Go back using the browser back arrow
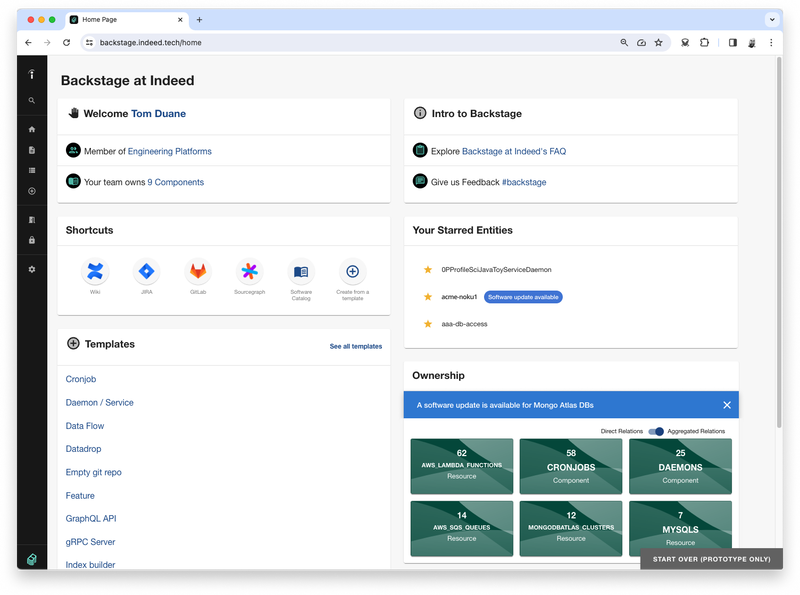Screen dimensions: 800x595 pyautogui.click(x=29, y=42)
